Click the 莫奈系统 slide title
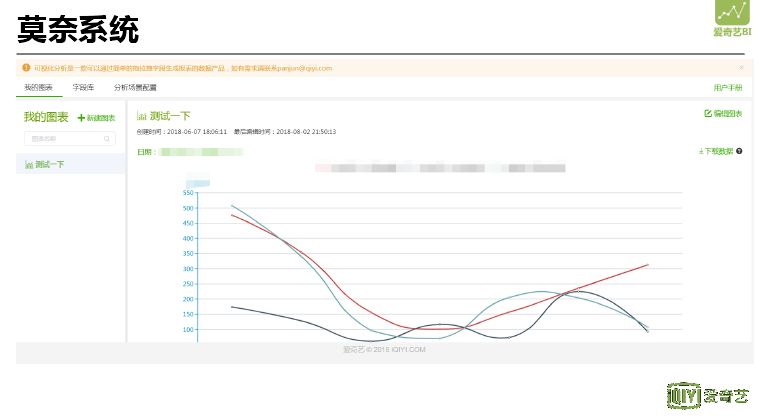The height and width of the screenshot is (416, 761). (x=78, y=29)
